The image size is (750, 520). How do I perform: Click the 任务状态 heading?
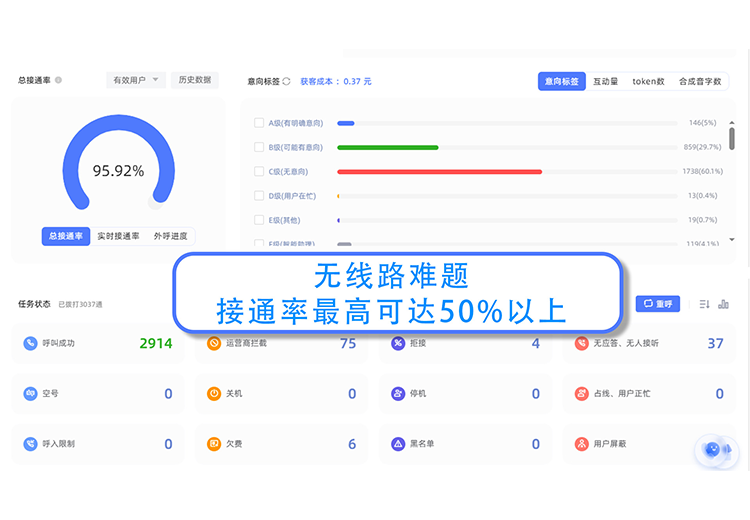(x=34, y=304)
